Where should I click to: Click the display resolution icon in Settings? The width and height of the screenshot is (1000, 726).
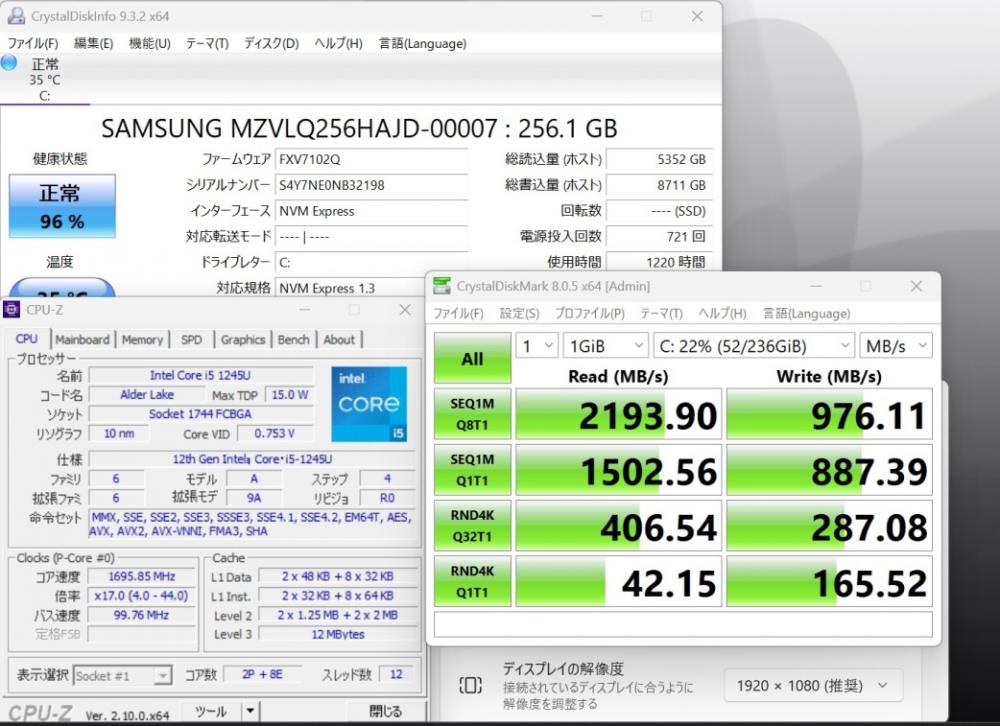(470, 686)
